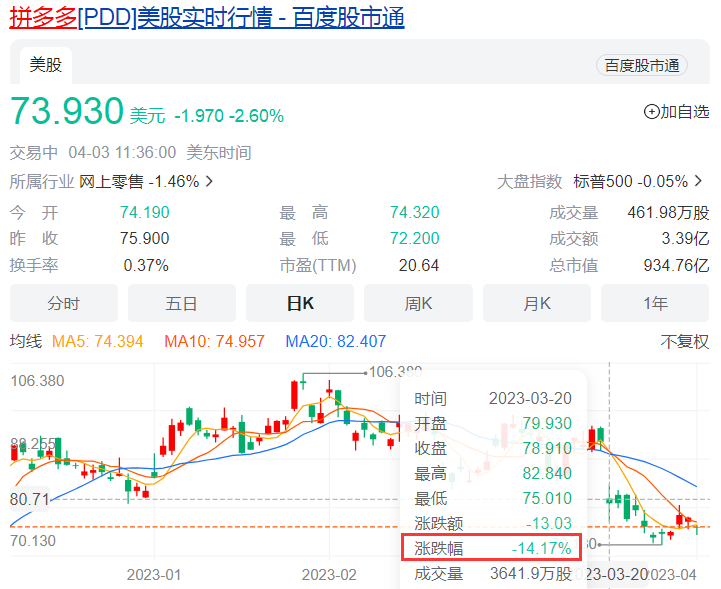
Task: Click the 2023-02 date label on chart axis
Action: (x=329, y=574)
